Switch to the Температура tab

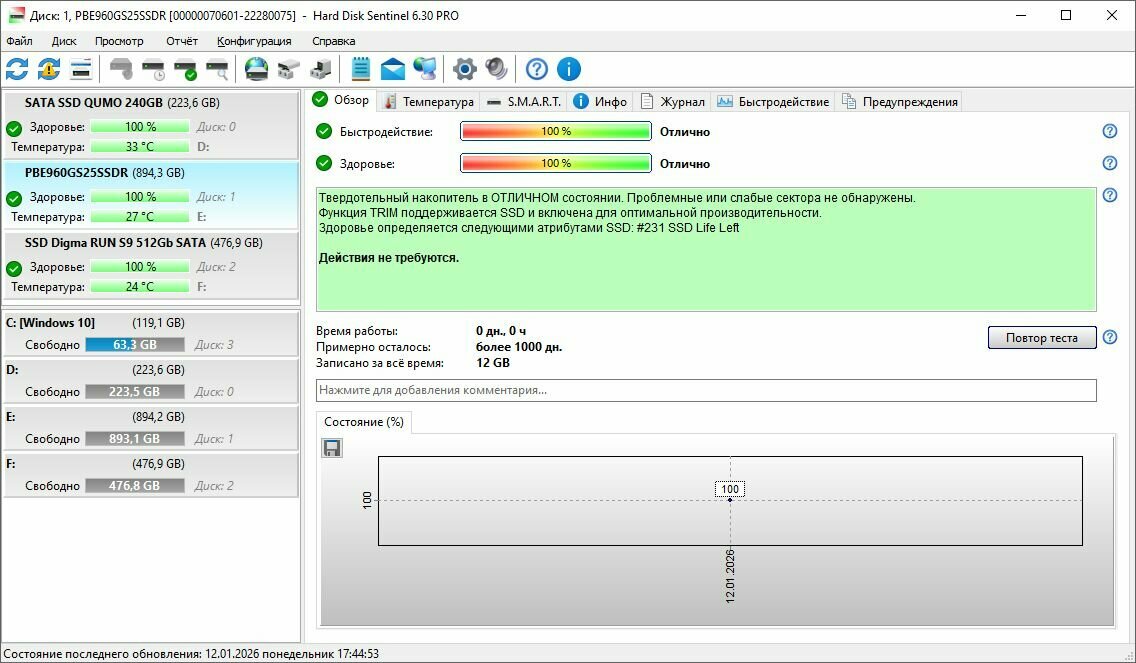pyautogui.click(x=429, y=101)
